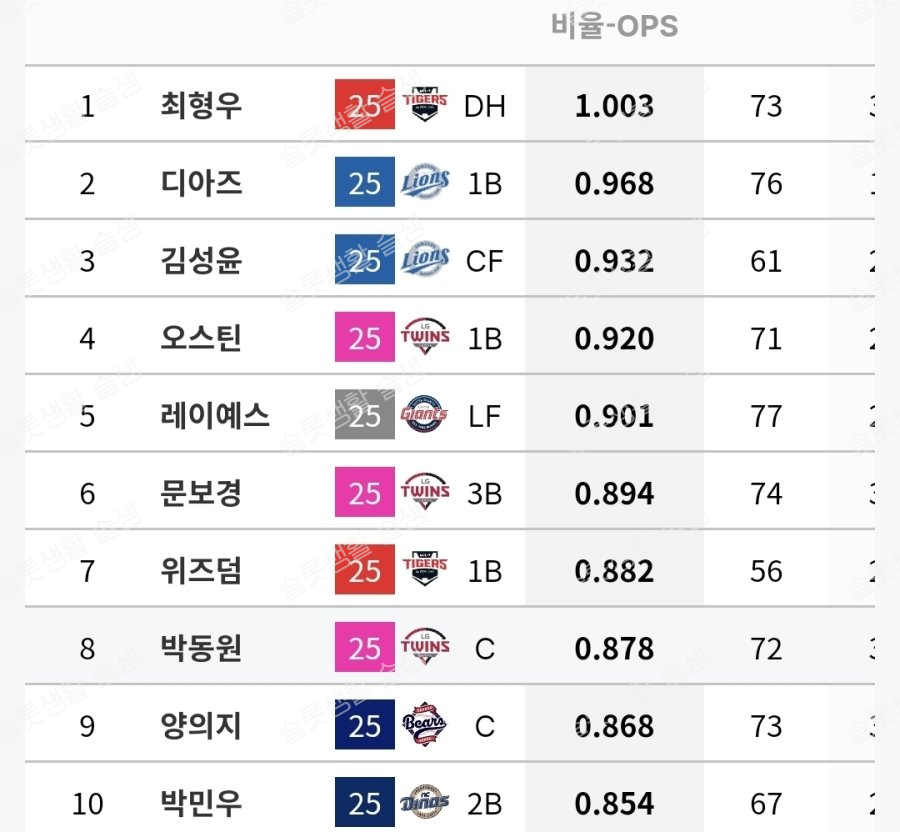The height and width of the screenshot is (832, 900).
Task: Click the LG Twins logo beside 오스틴
Action: [425, 336]
